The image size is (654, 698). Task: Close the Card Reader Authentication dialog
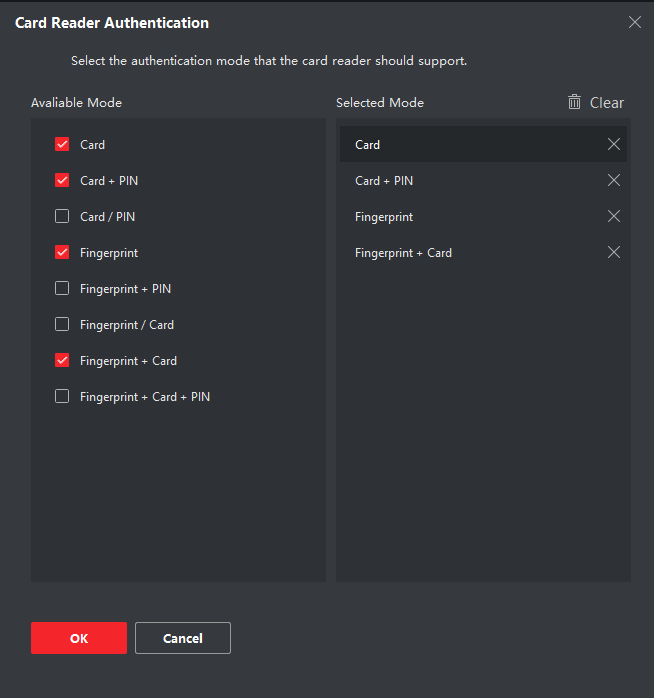click(x=634, y=22)
